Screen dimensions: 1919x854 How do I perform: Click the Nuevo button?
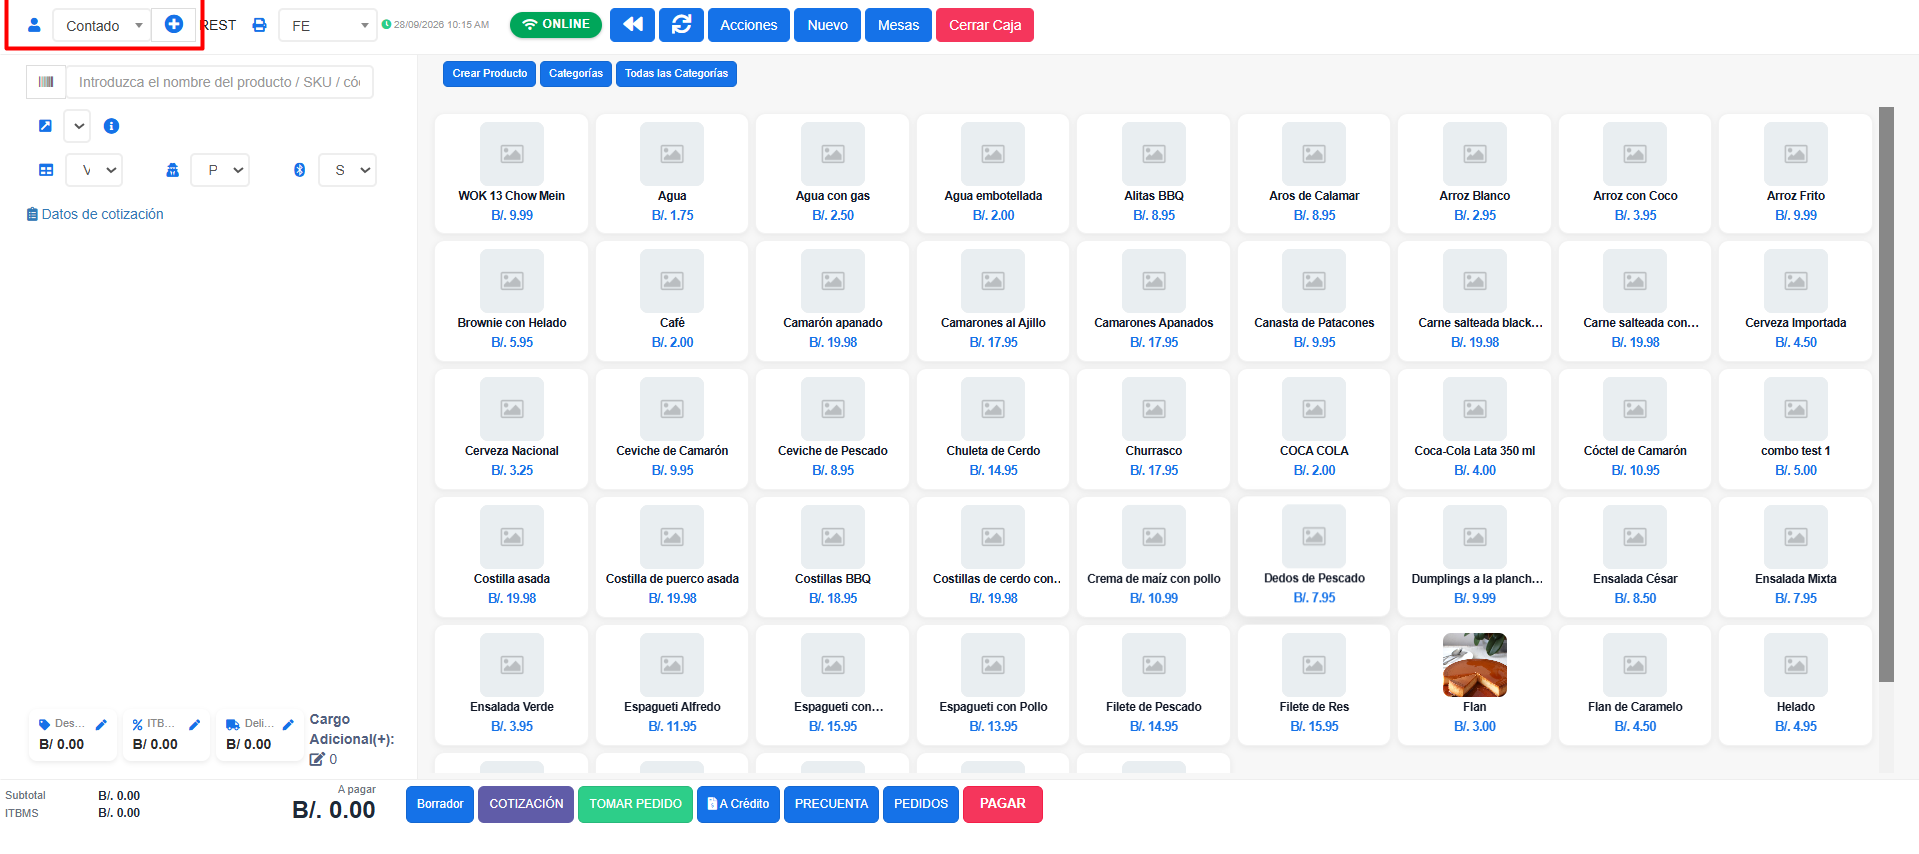[x=828, y=25]
